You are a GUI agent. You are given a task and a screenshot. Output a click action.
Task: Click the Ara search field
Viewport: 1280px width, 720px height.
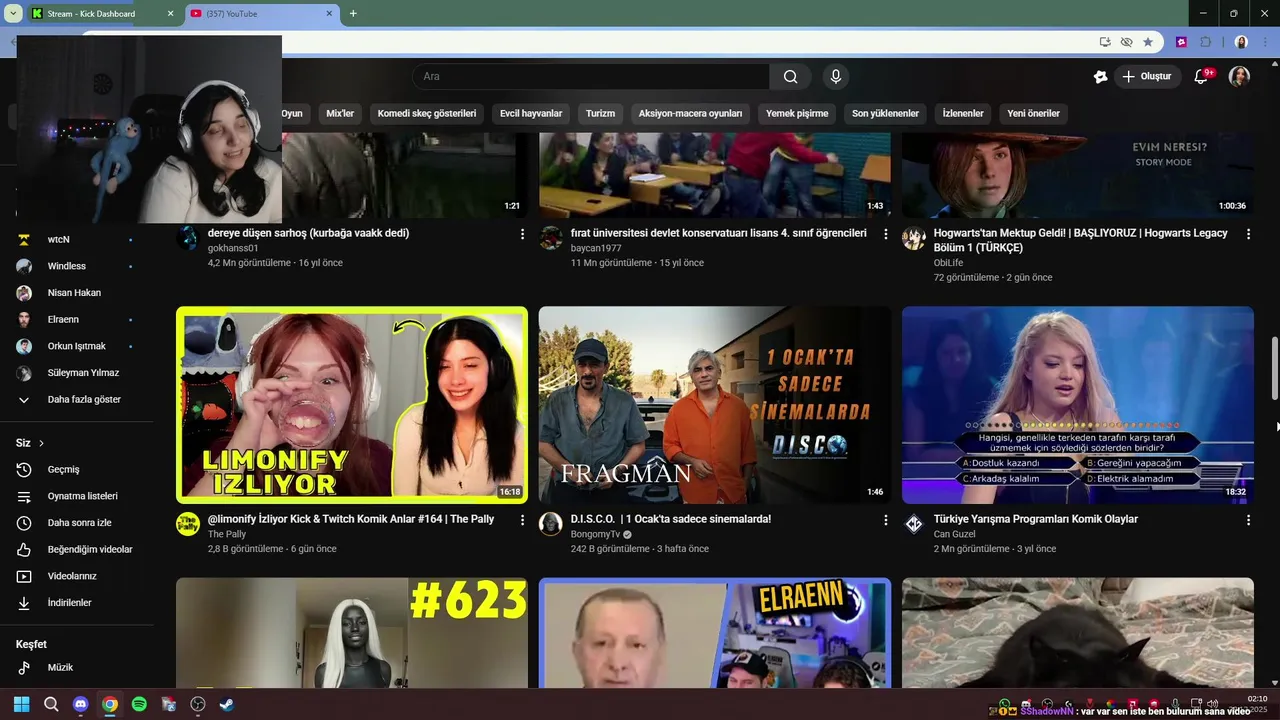click(x=590, y=77)
